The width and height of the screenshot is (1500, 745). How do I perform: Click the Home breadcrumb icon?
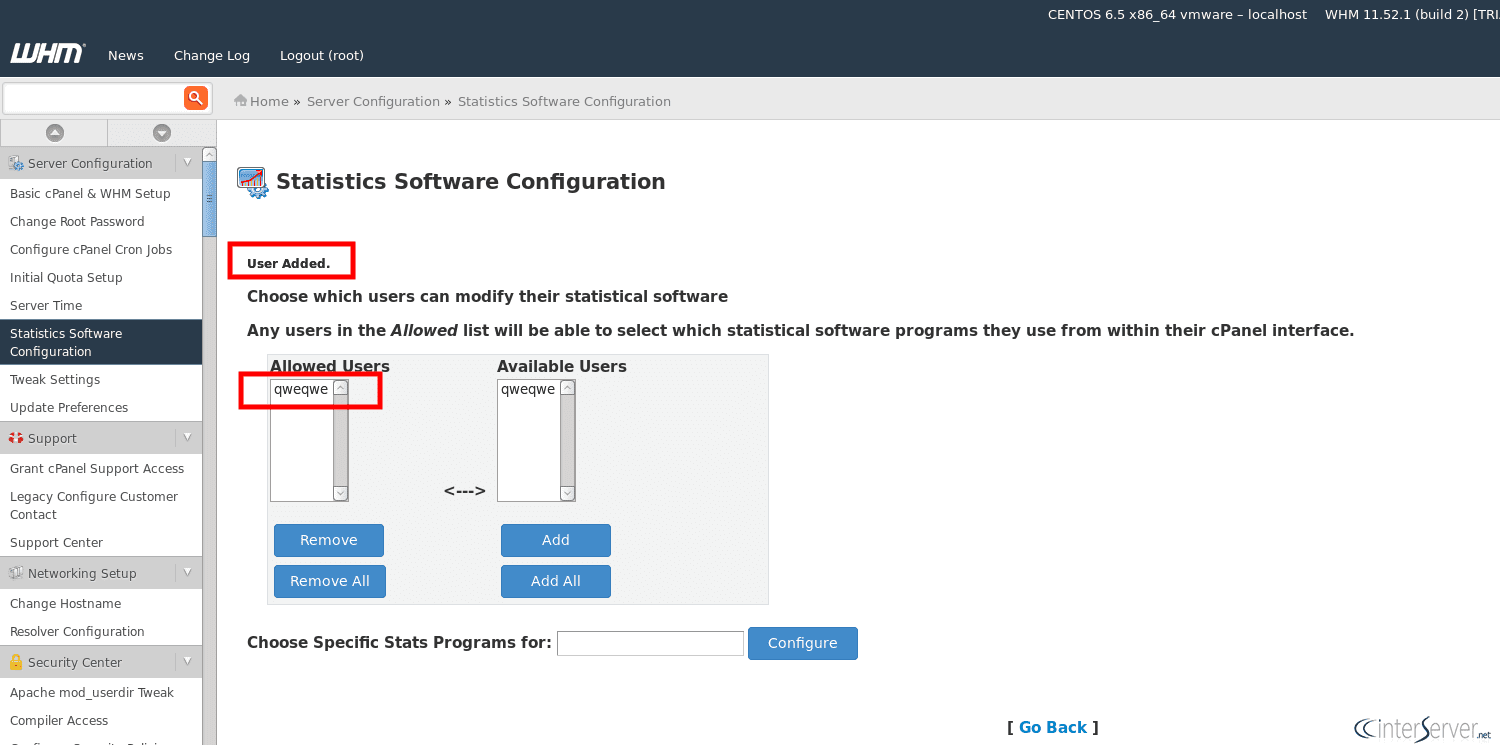240,101
